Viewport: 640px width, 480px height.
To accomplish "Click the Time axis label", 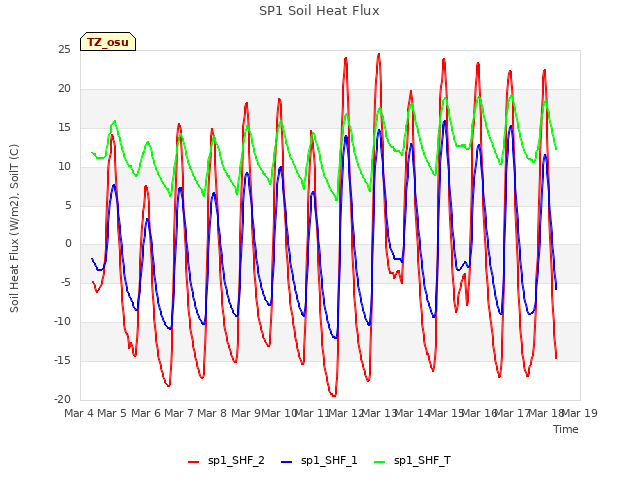I will coord(566,429).
